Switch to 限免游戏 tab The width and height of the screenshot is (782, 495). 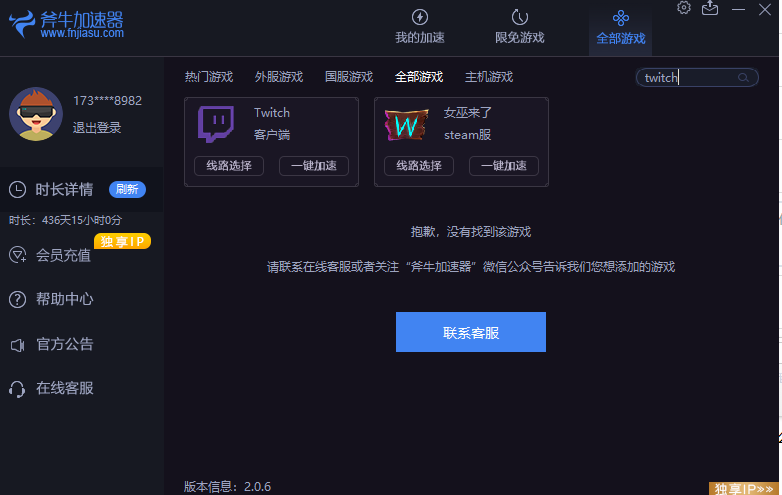[520, 27]
